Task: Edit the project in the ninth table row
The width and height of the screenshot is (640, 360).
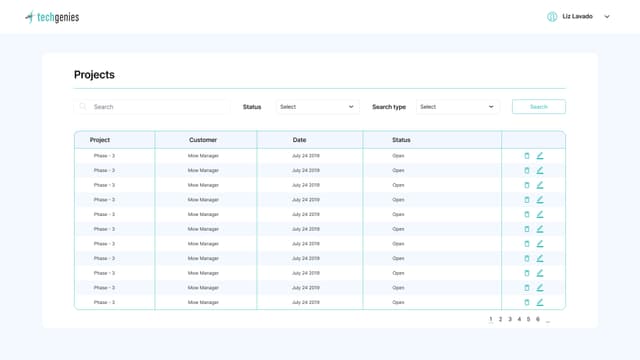Action: pos(540,273)
